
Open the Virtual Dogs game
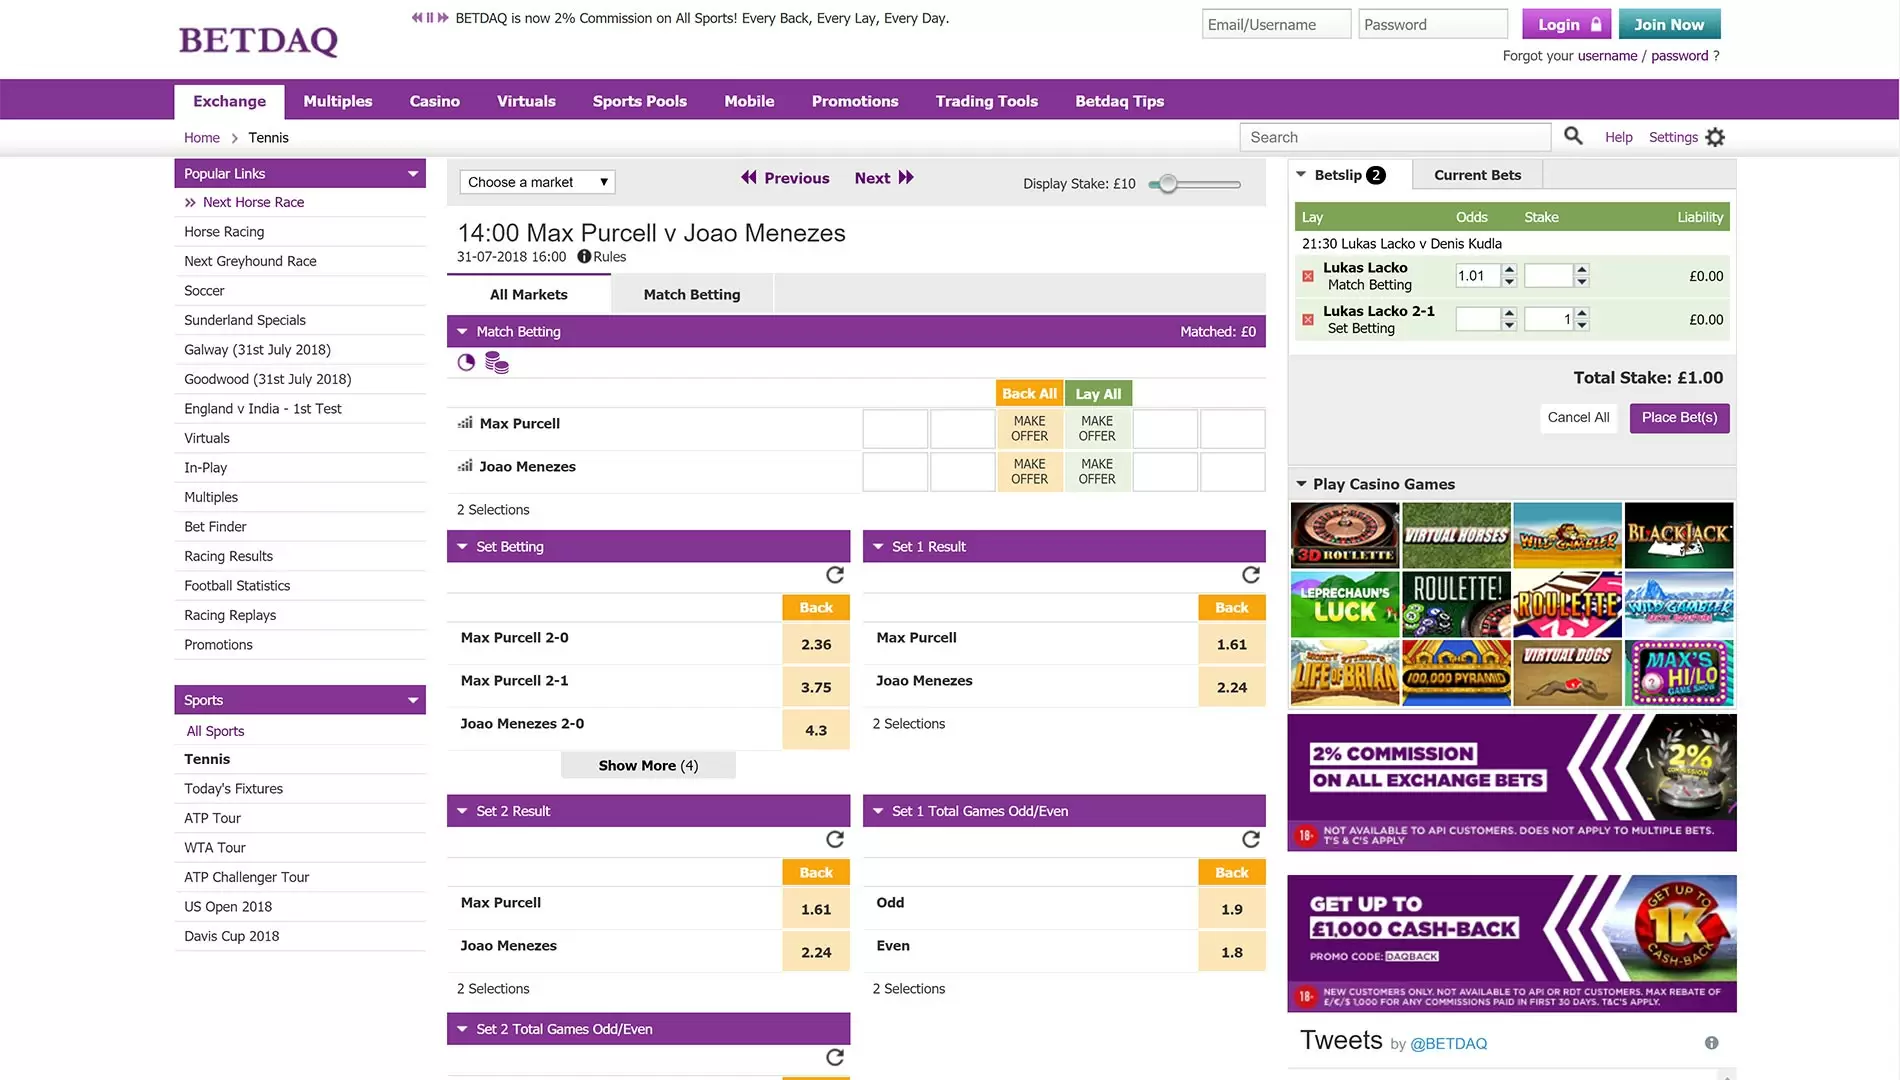pyautogui.click(x=1567, y=673)
